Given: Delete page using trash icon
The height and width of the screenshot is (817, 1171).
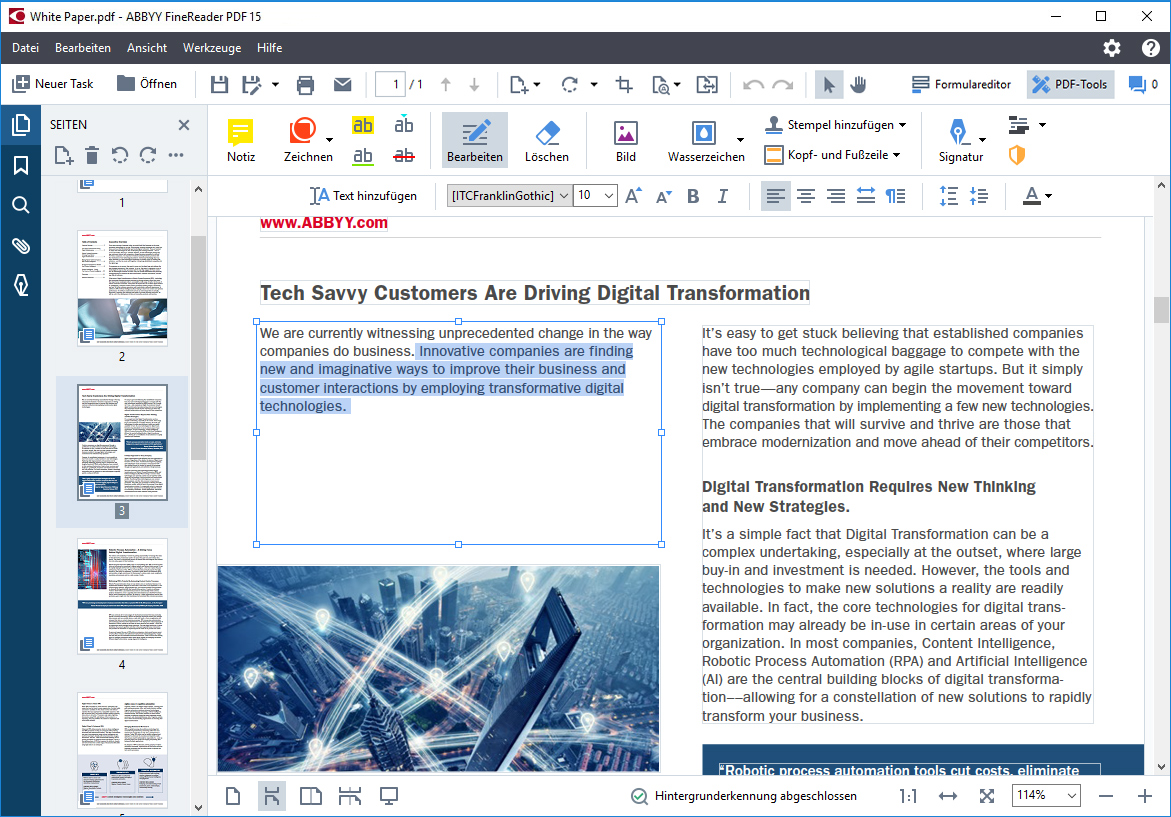Looking at the screenshot, I should point(92,155).
